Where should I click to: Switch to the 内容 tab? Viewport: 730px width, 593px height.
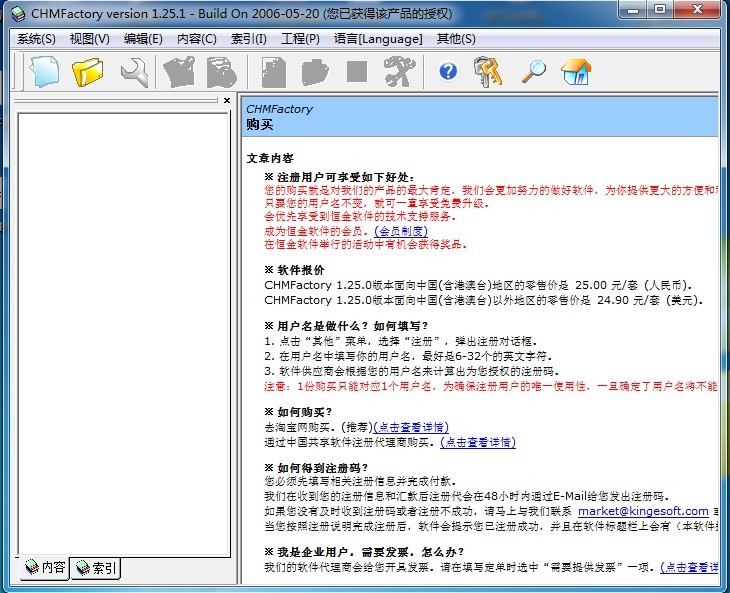pyautogui.click(x=45, y=568)
